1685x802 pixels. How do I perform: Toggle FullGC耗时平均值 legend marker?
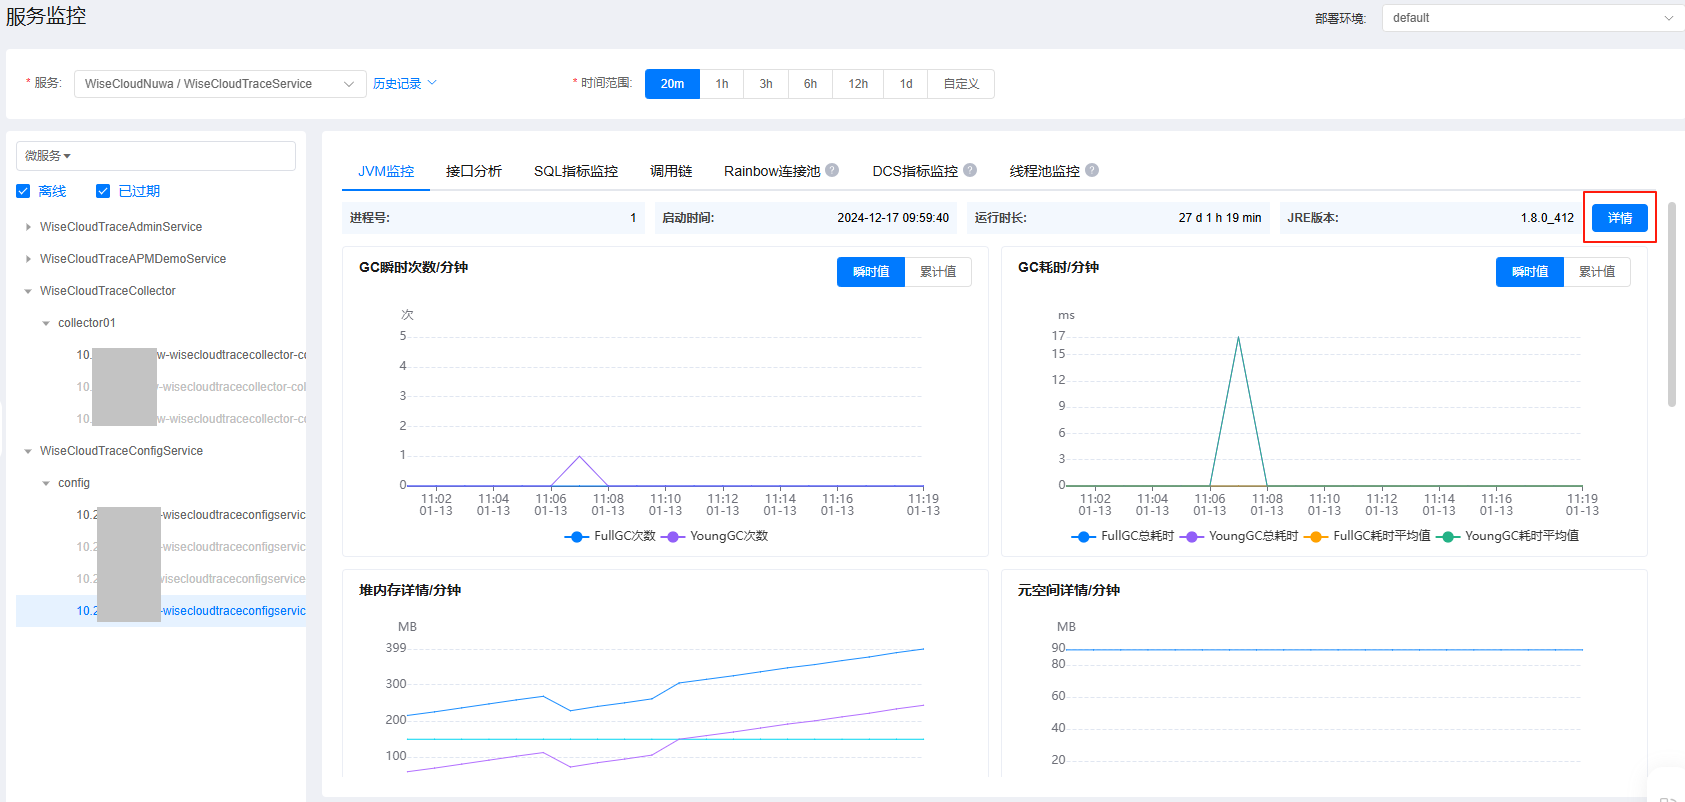point(1316,537)
